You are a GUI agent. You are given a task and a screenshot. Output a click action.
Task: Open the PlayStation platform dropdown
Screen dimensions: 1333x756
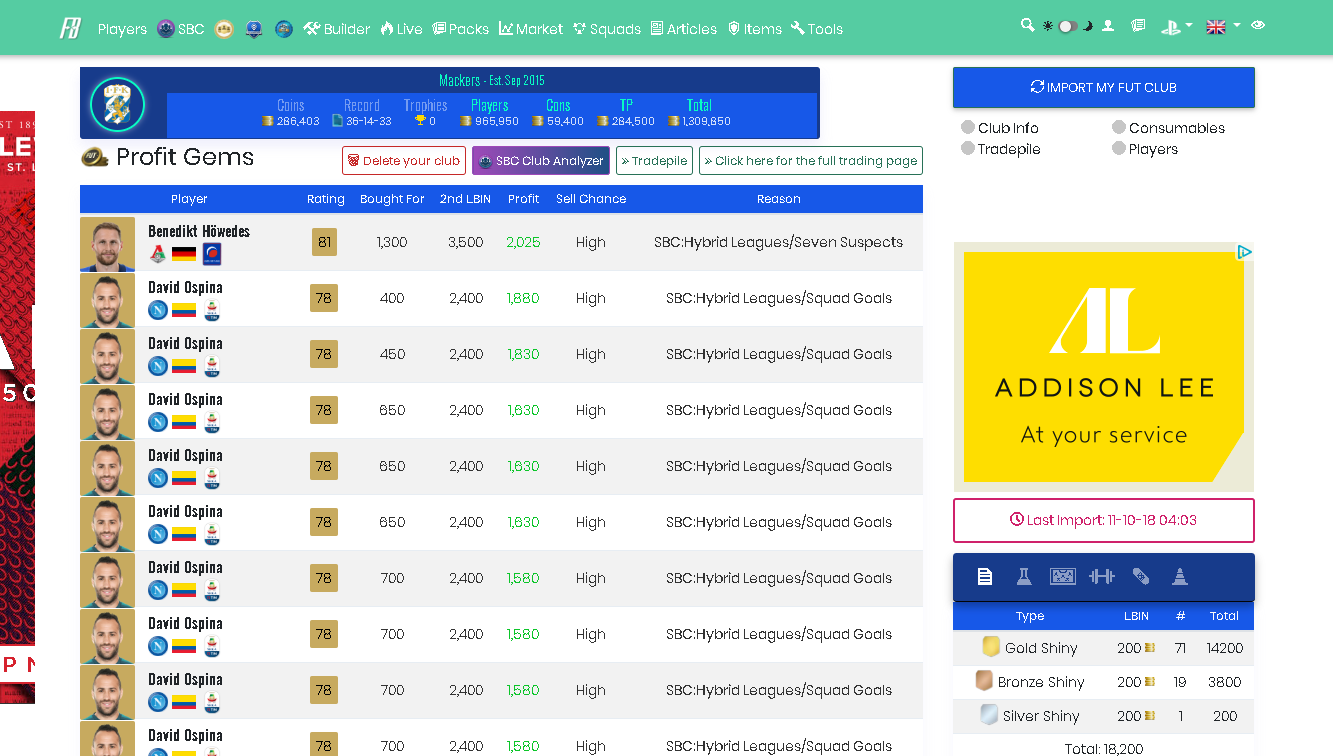coord(1176,27)
